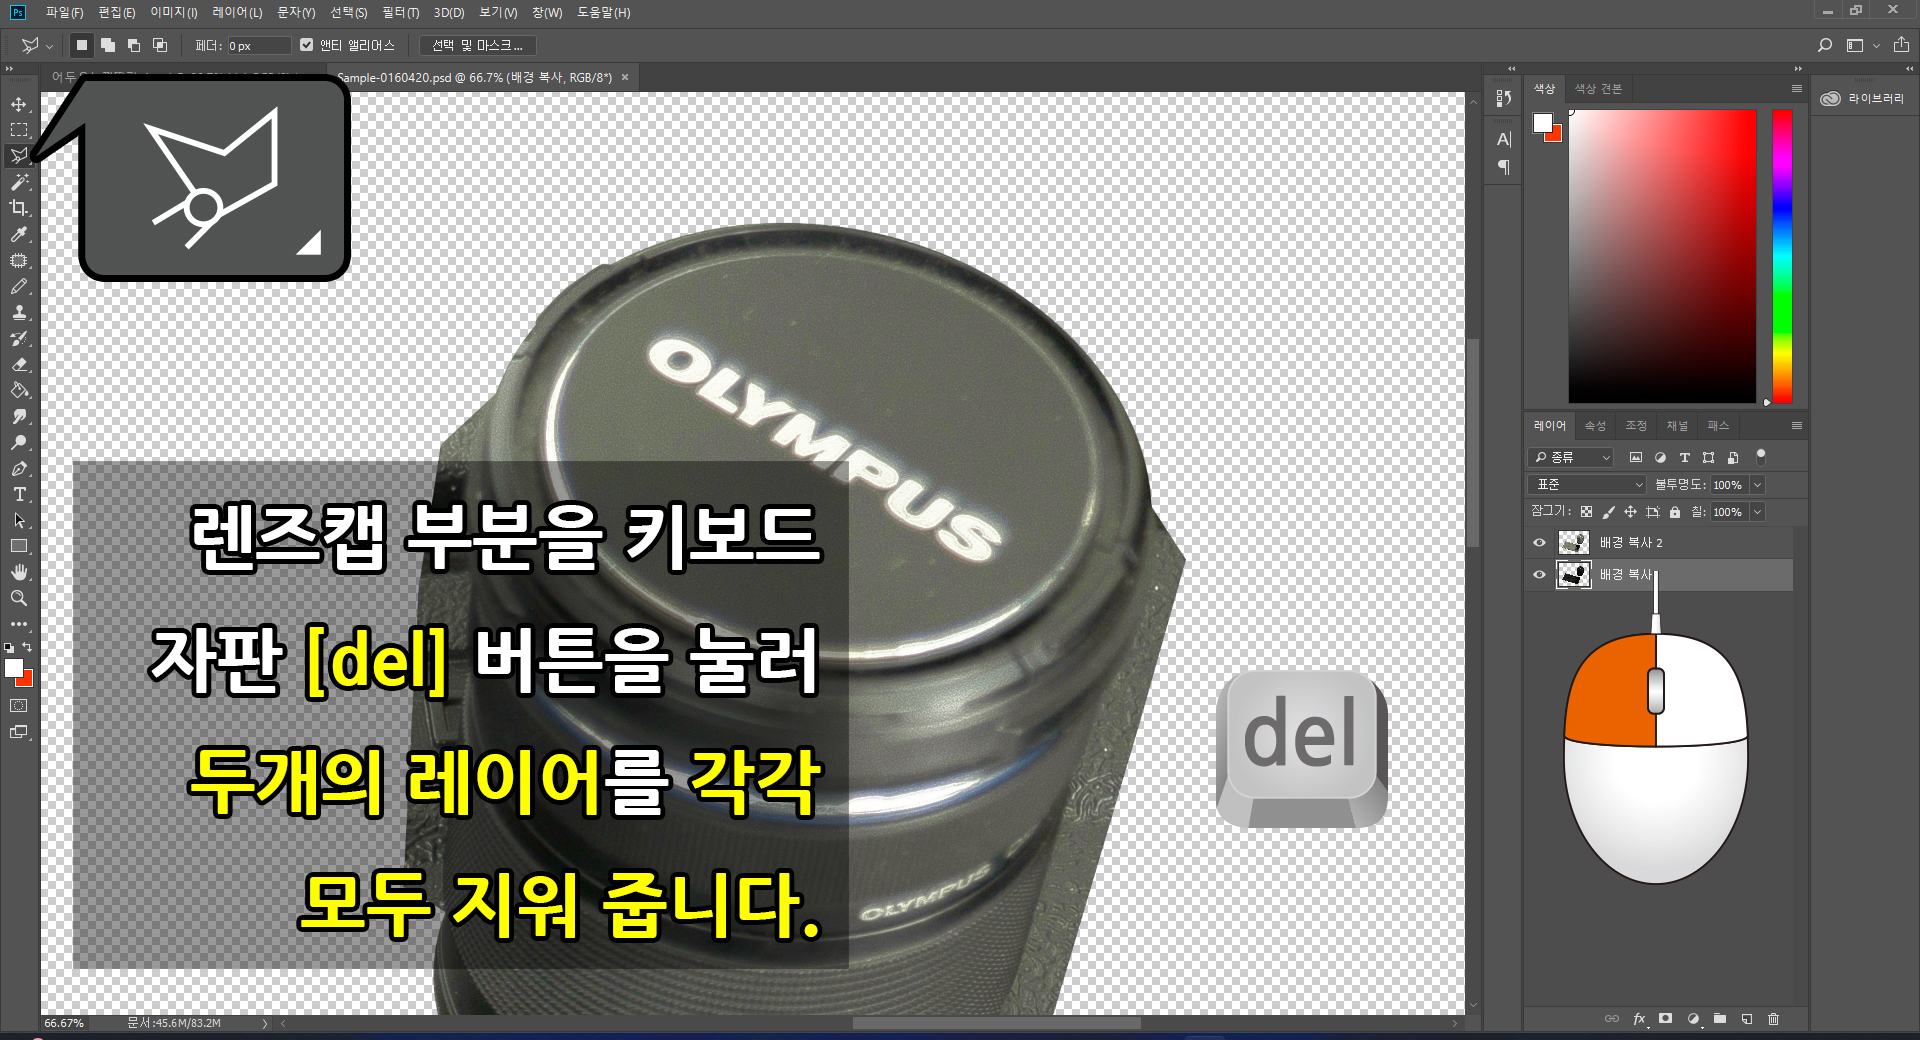1920x1040 pixels.
Task: Select the Brush tool
Action: tap(19, 286)
